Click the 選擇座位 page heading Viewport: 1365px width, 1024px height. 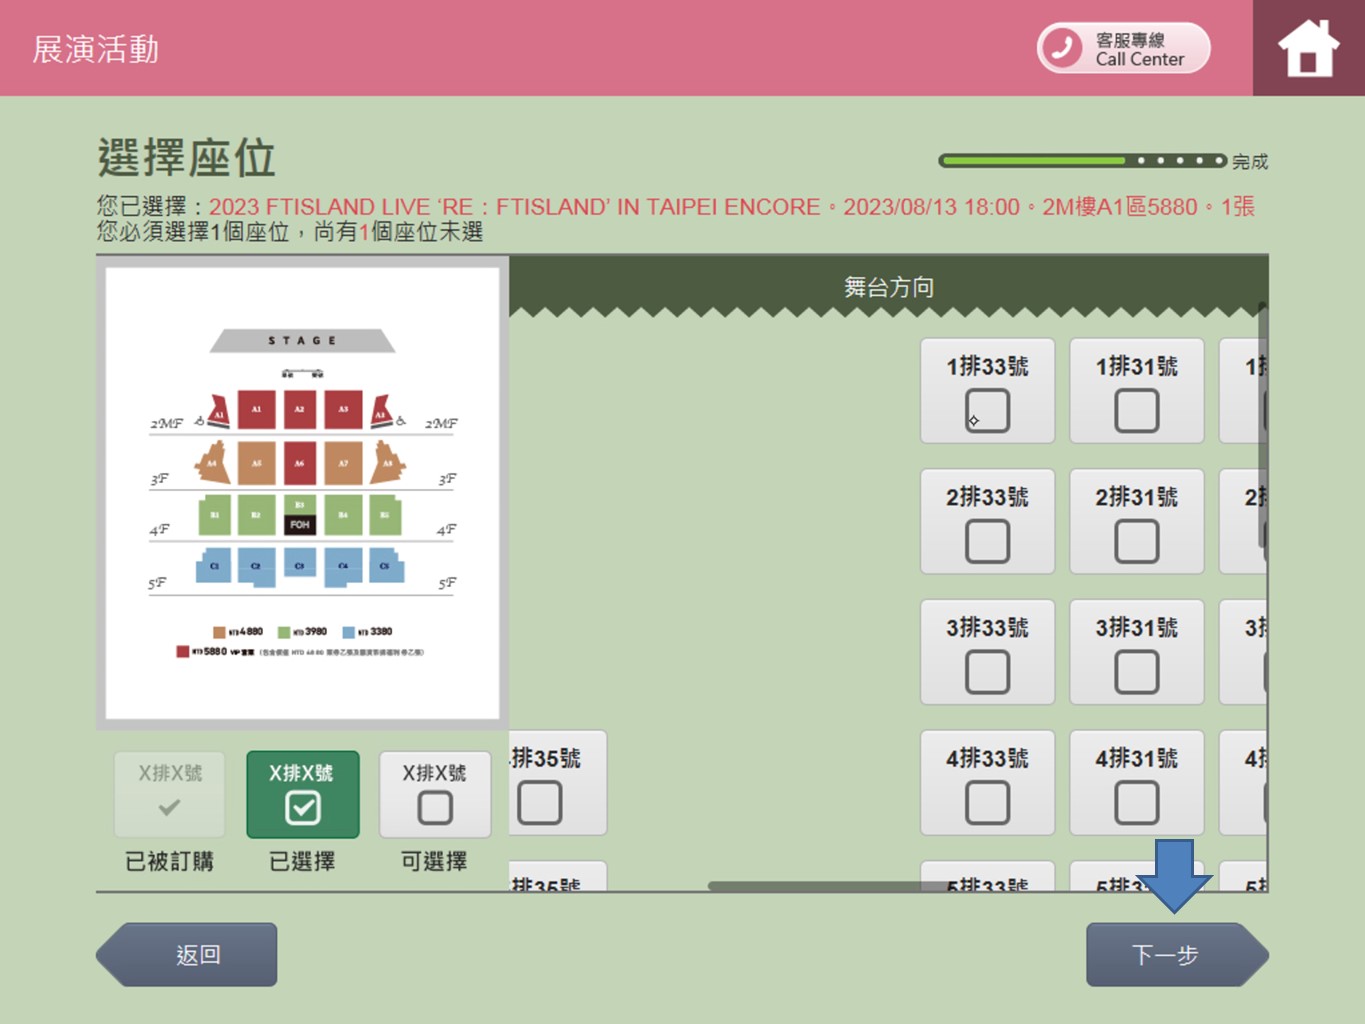point(186,158)
